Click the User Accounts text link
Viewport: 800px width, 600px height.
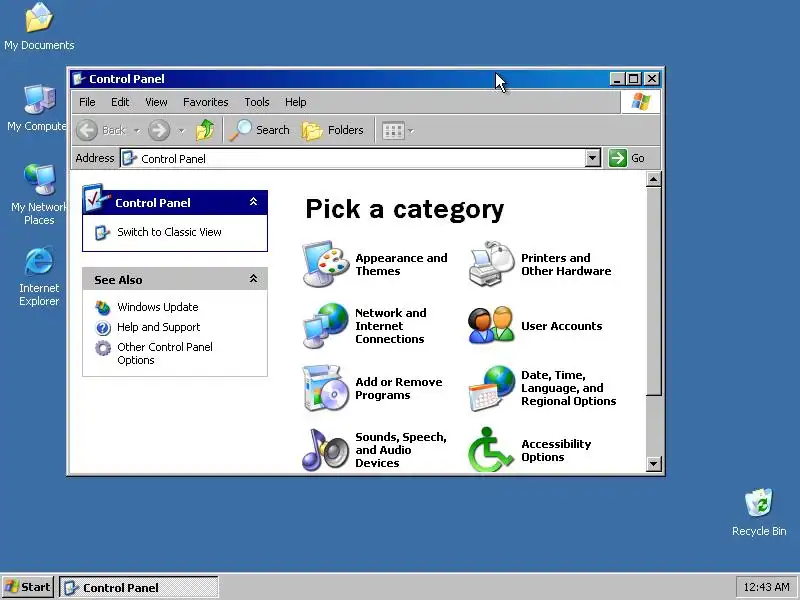click(x=561, y=326)
